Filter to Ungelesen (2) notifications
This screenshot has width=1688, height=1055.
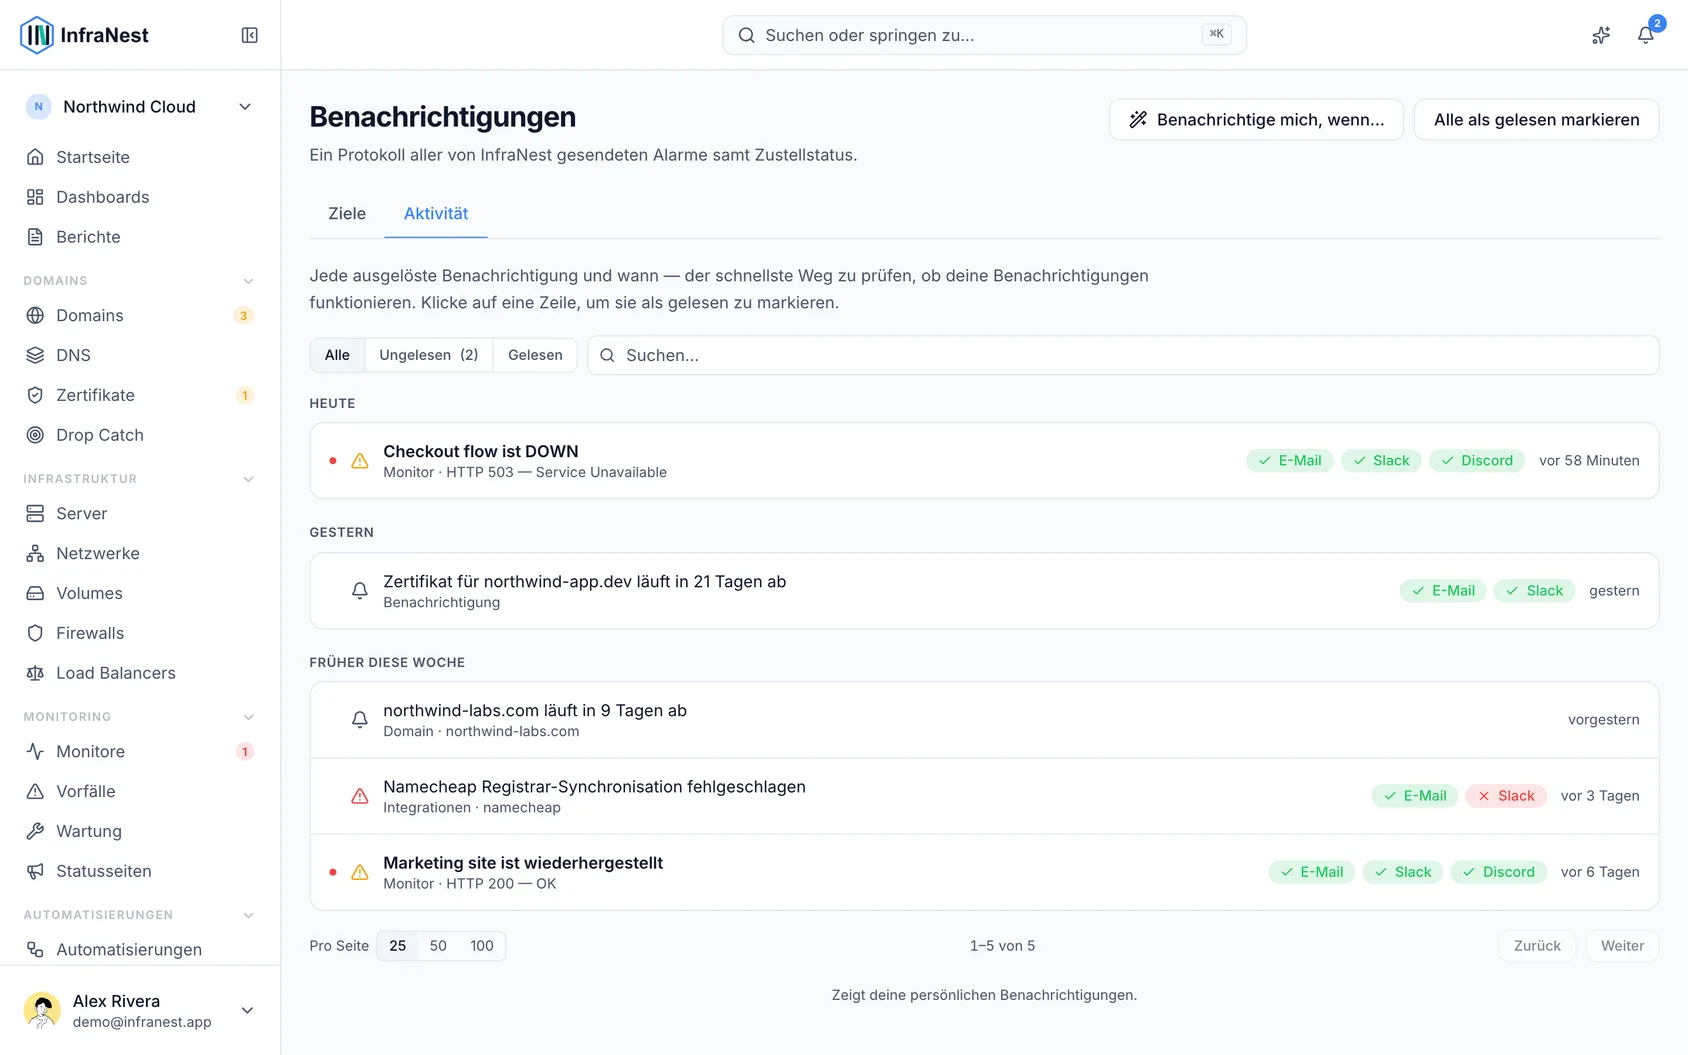click(429, 355)
